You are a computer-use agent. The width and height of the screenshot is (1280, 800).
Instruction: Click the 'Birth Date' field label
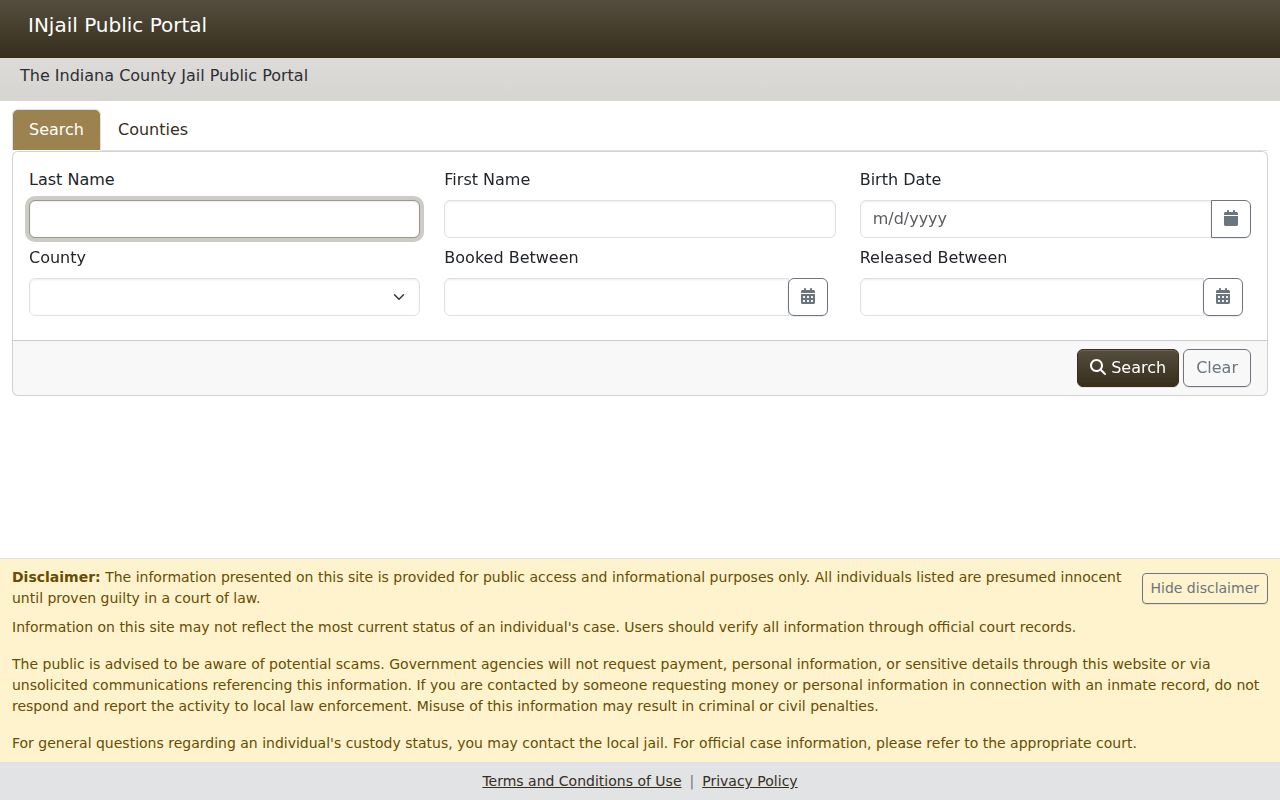point(900,180)
